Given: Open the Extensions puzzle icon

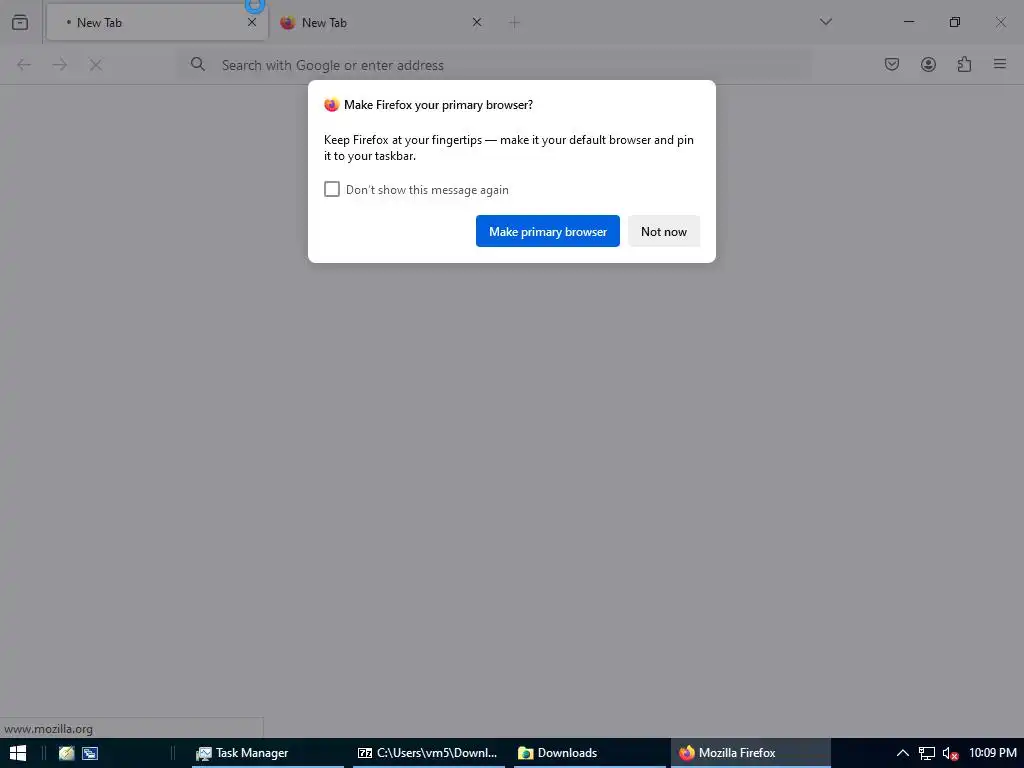Looking at the screenshot, I should point(964,64).
